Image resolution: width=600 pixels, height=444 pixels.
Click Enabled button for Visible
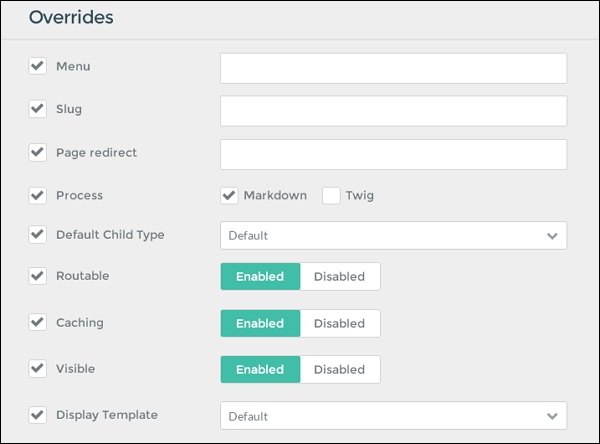260,369
